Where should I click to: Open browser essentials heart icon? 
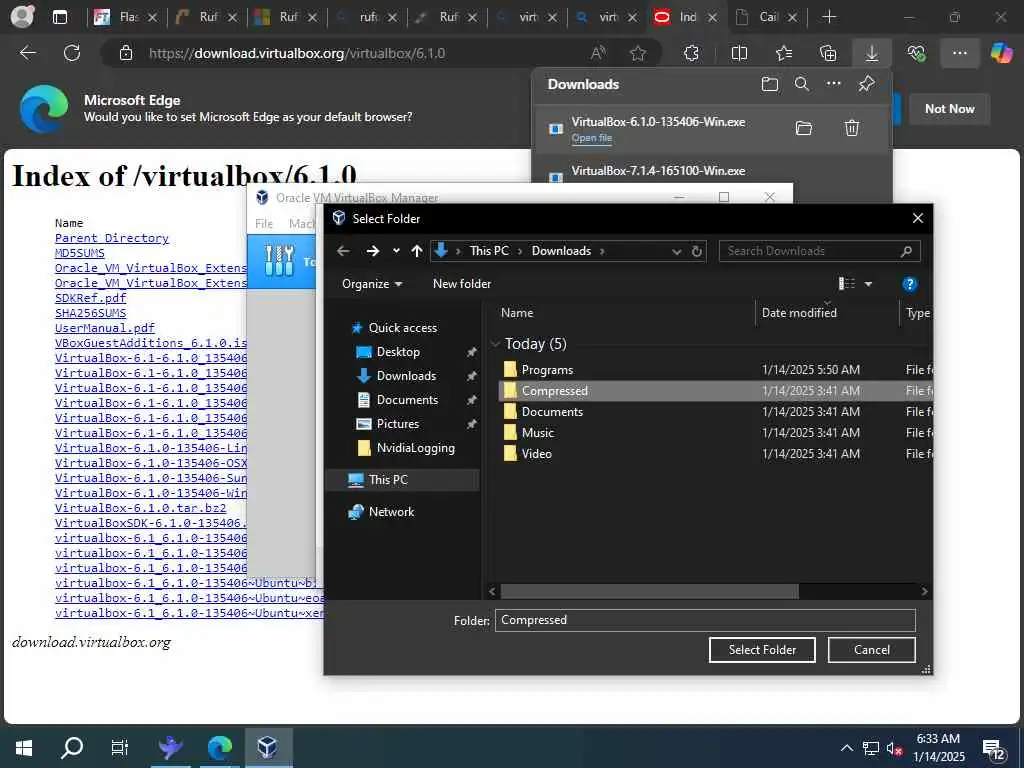point(916,53)
